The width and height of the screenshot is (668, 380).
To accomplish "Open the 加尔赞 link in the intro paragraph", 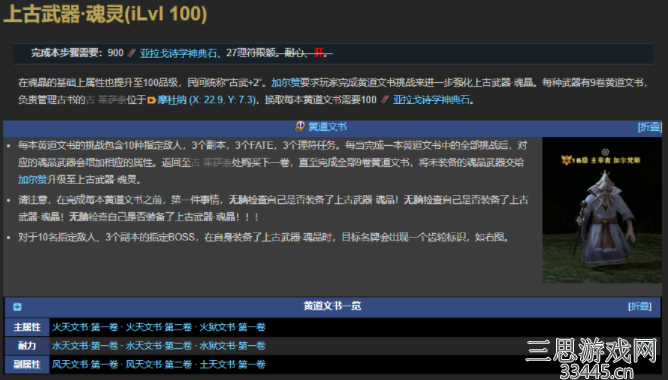I will 285,83.
